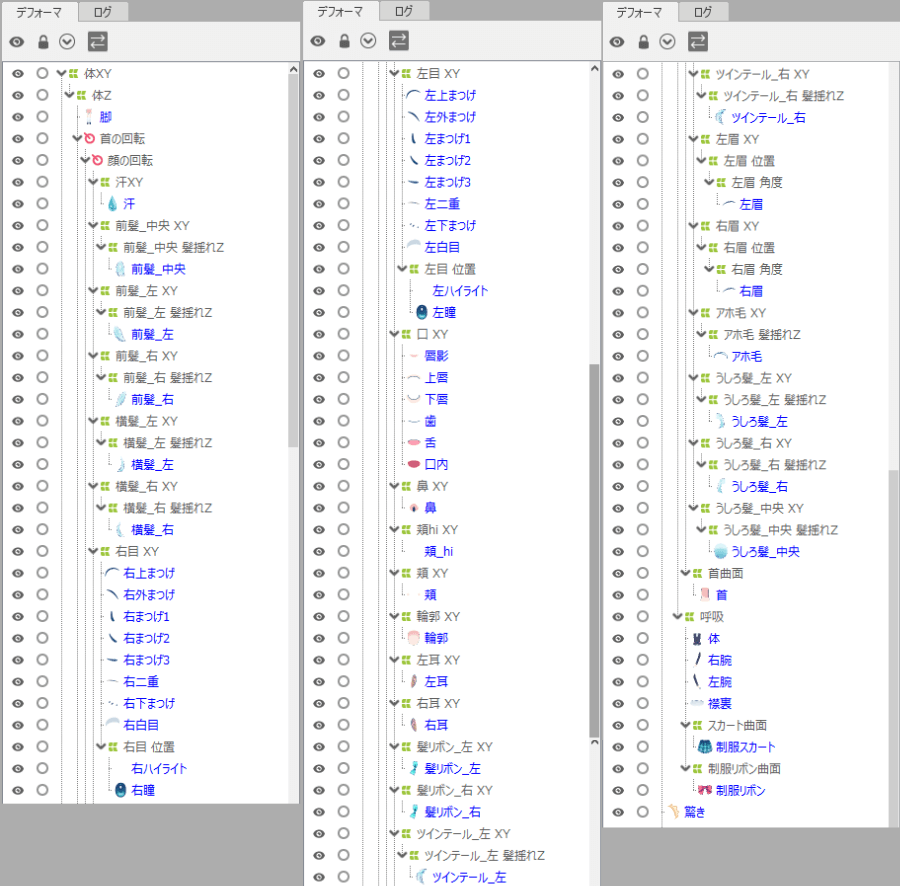Toggle lock circle for 左瞳 row
The height and width of the screenshot is (886, 900).
[x=343, y=312]
